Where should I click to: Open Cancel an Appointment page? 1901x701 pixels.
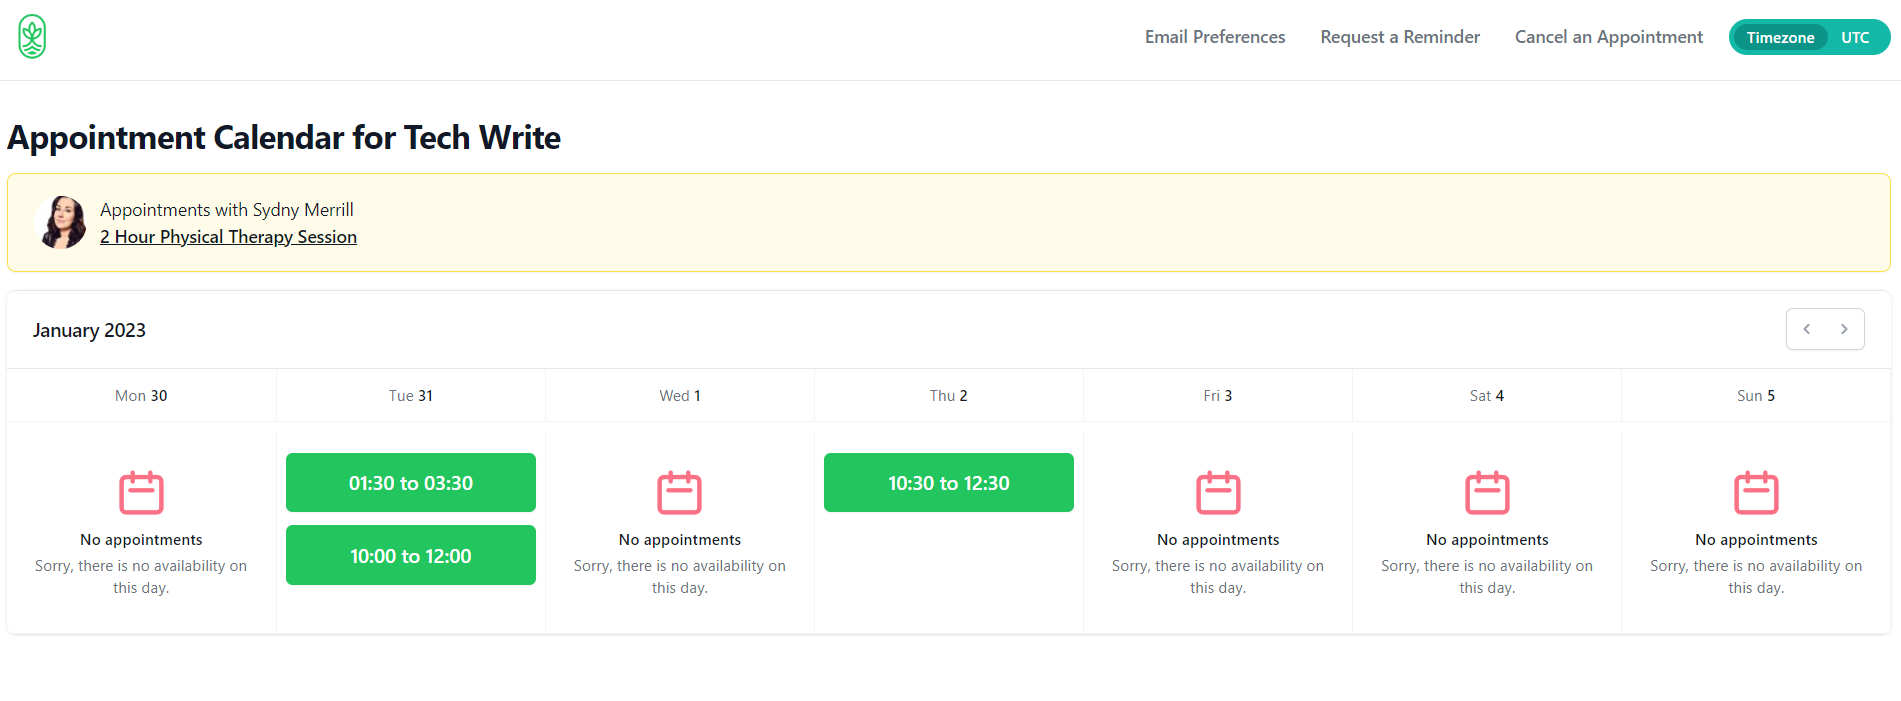pos(1608,37)
